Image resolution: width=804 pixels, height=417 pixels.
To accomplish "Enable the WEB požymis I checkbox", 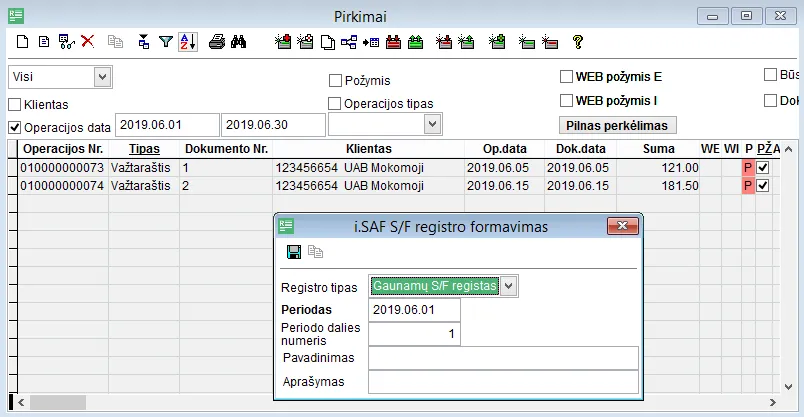I will [566, 100].
